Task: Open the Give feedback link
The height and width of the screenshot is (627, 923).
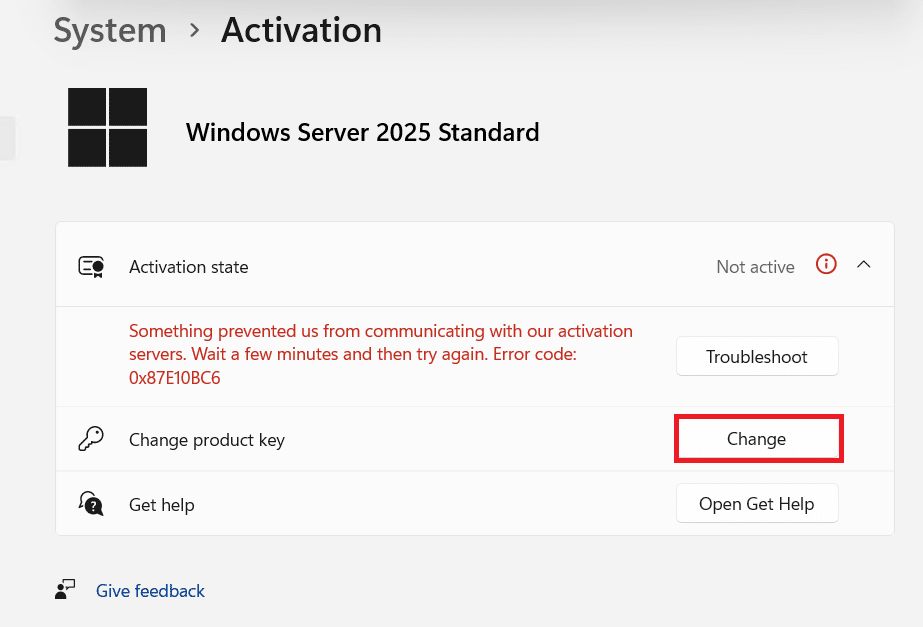Action: tap(150, 591)
